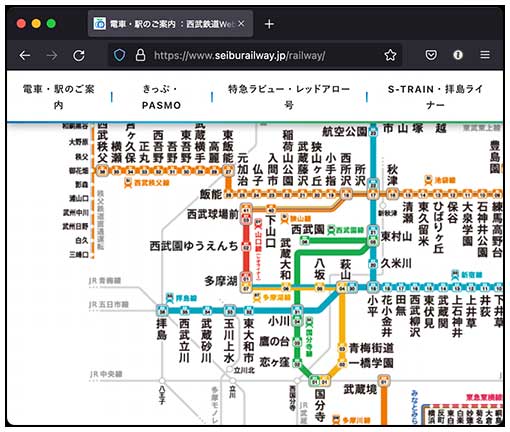
Task: Open S-TRAIN・拝島ライナー menu item
Action: pos(435,97)
